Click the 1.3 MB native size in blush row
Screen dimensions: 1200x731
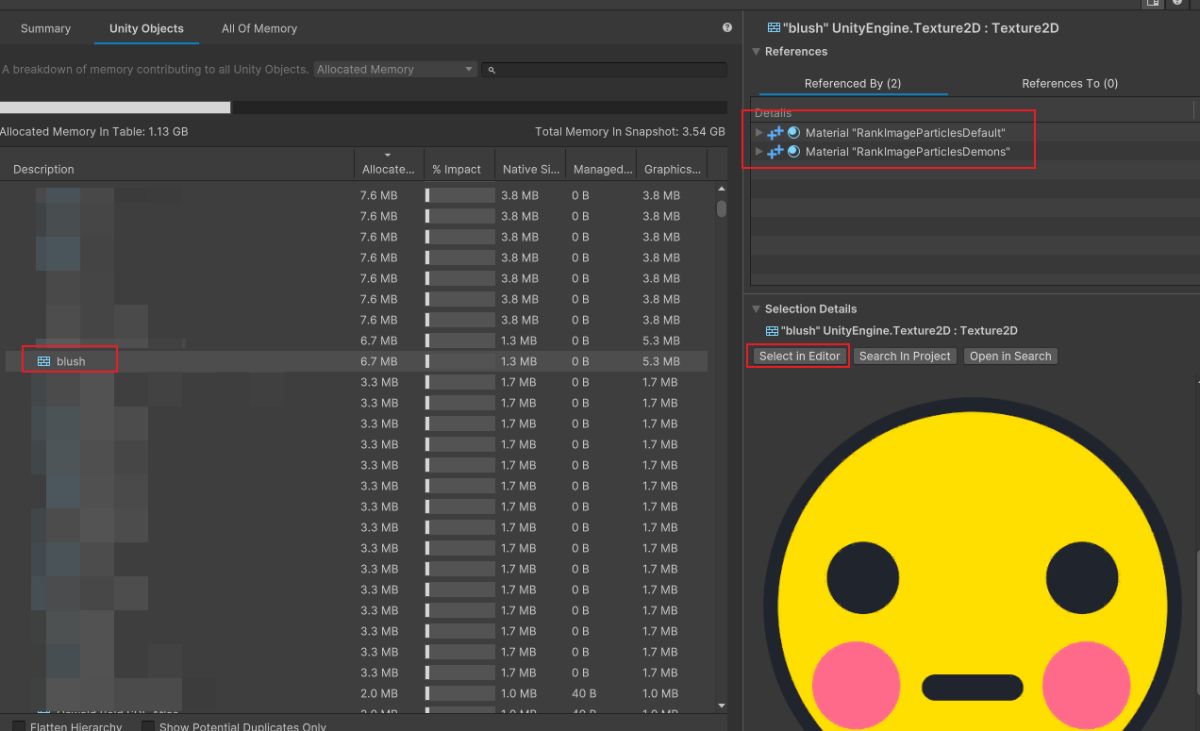coord(520,361)
